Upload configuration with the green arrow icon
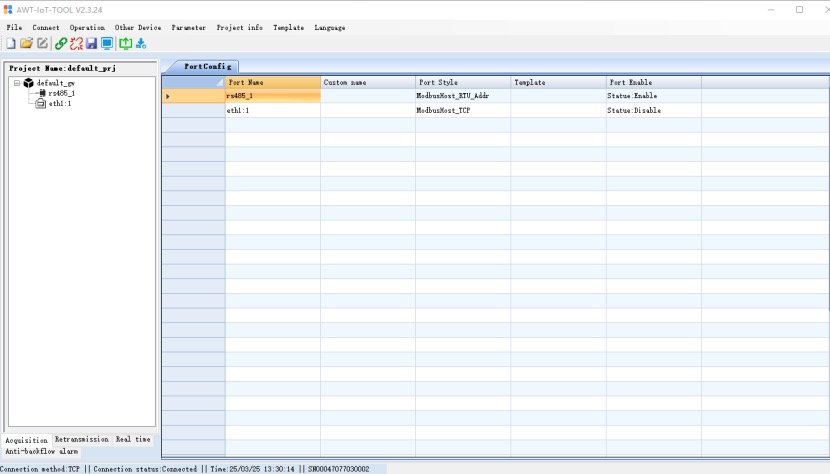This screenshot has width=830, height=474. tap(125, 43)
